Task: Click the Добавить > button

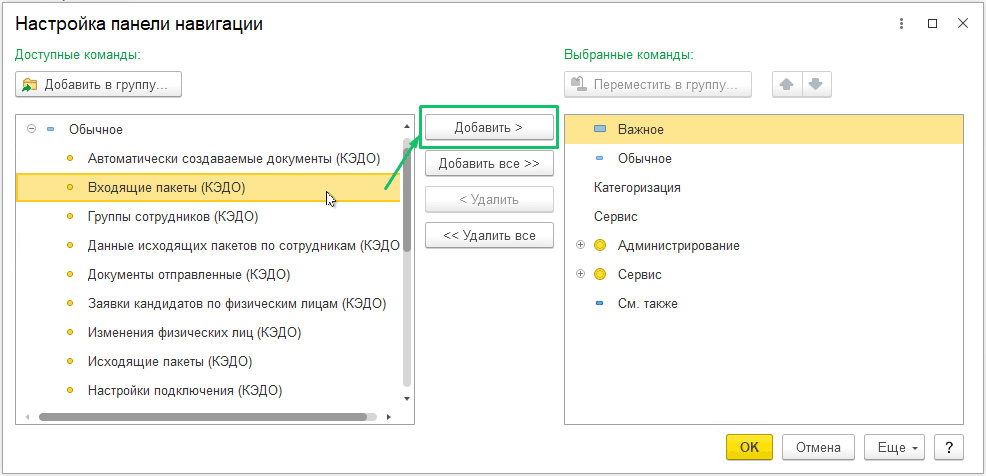Action: (489, 127)
